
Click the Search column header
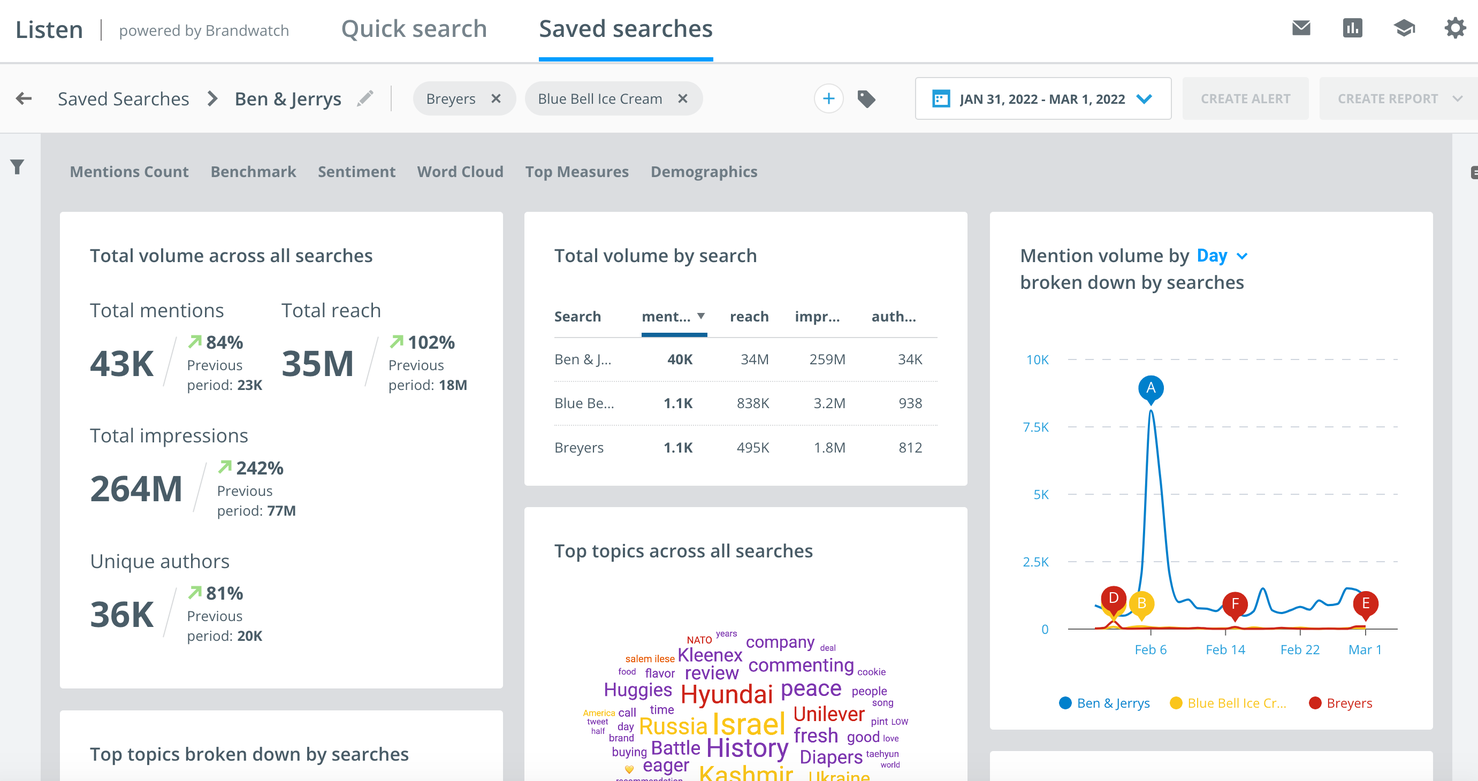(x=578, y=316)
